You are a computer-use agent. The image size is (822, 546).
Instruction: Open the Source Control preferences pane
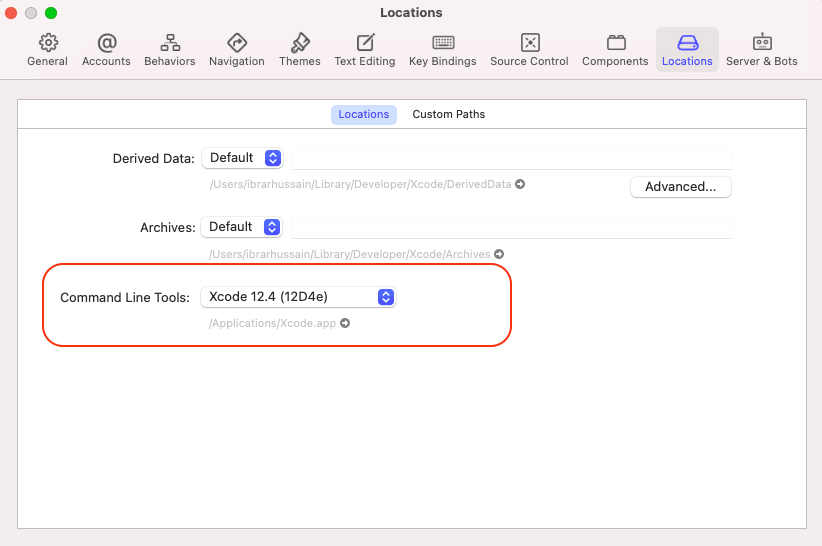coord(529,50)
